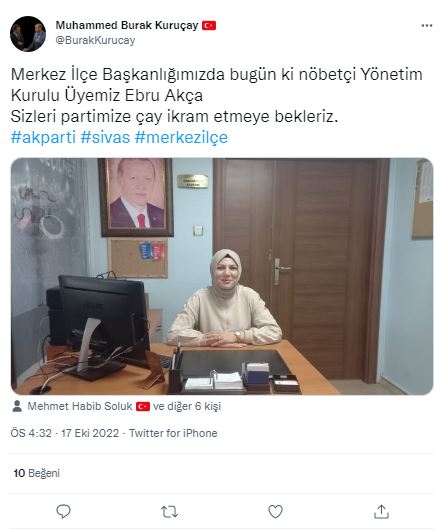Open Mehmet Habib Soluk tagged user
The image size is (444, 530).
click(x=80, y=406)
